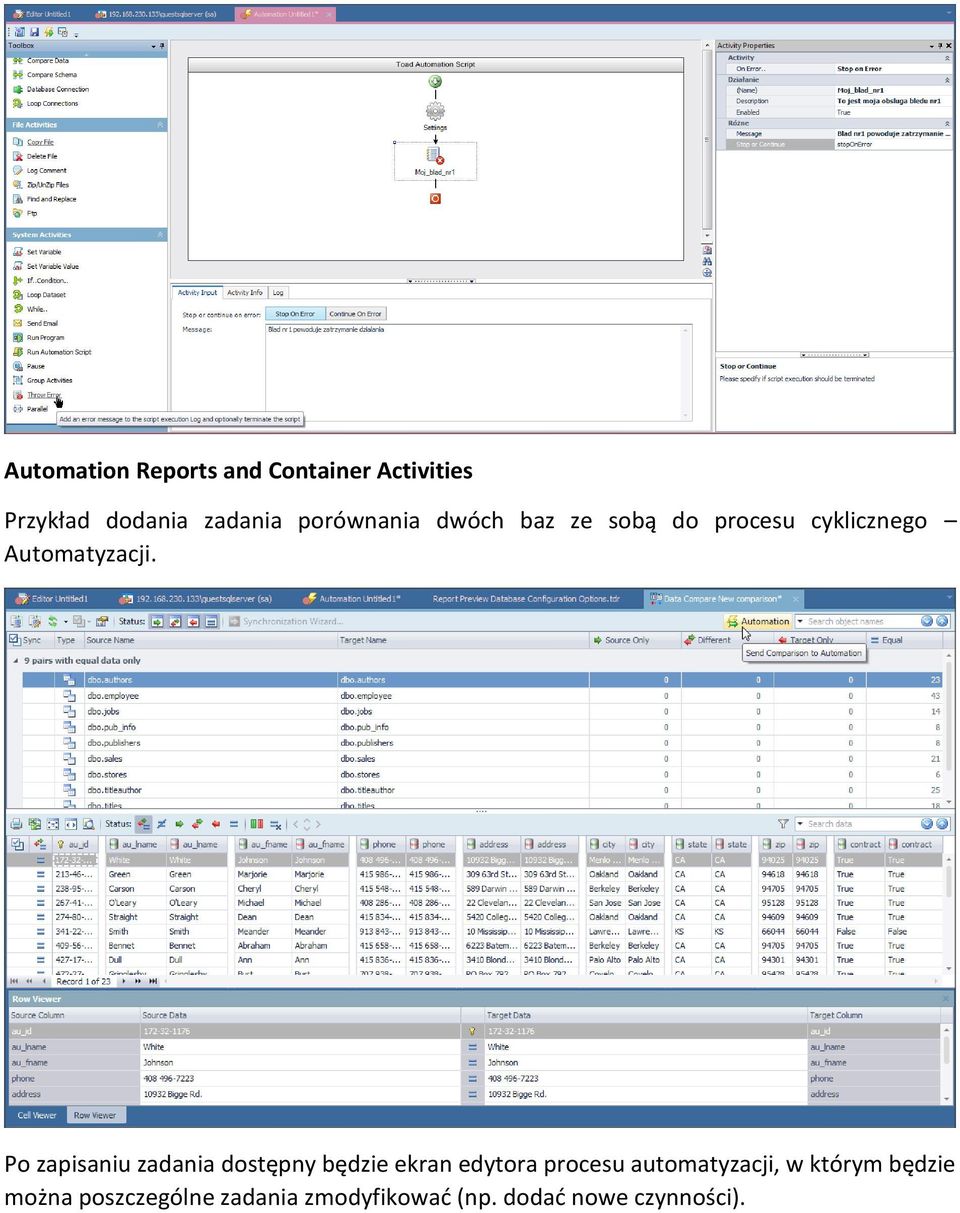The image size is (960, 1213).
Task: Select the Find and Replace activity
Action: 44,199
